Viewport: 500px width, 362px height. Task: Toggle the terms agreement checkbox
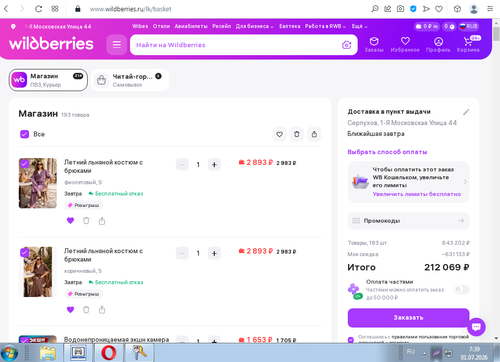[x=351, y=340]
